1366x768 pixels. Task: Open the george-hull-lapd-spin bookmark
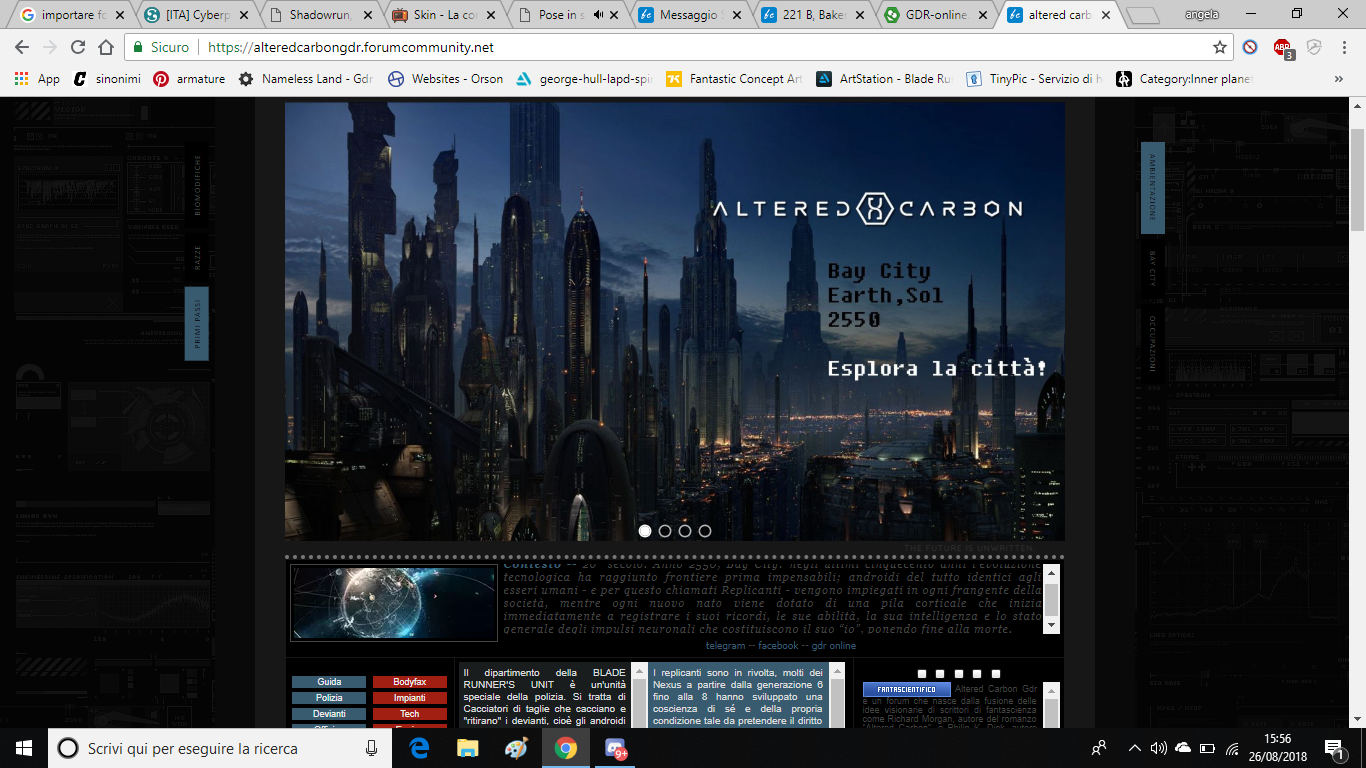[584, 79]
